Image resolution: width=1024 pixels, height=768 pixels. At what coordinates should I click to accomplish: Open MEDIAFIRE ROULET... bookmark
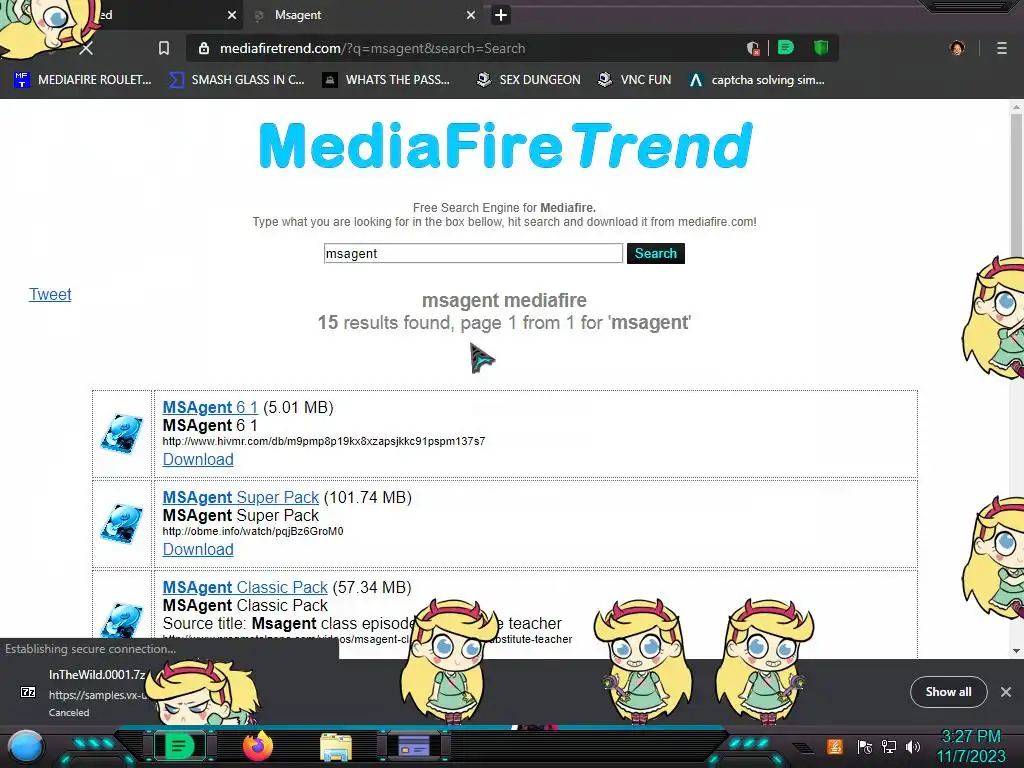(83, 80)
